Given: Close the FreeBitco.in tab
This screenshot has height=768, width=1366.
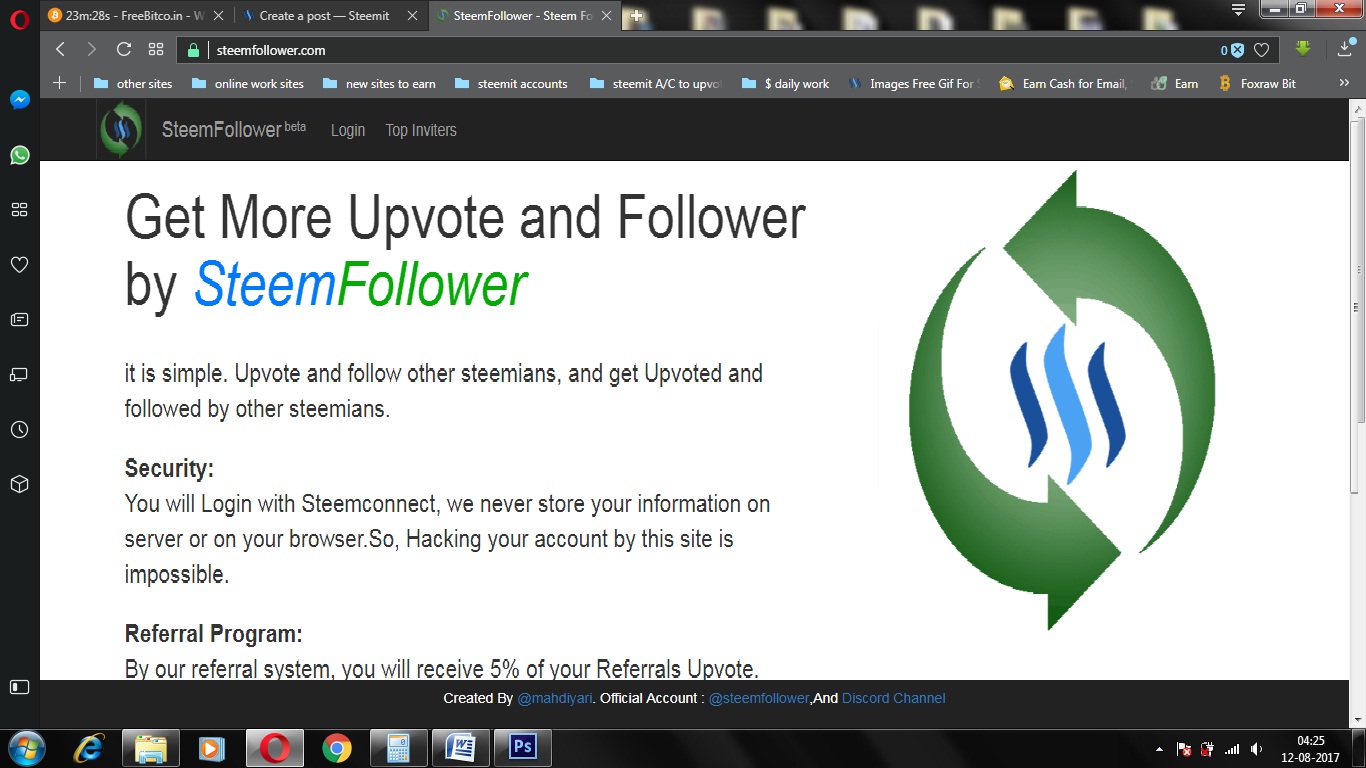Looking at the screenshot, I should (x=218, y=16).
